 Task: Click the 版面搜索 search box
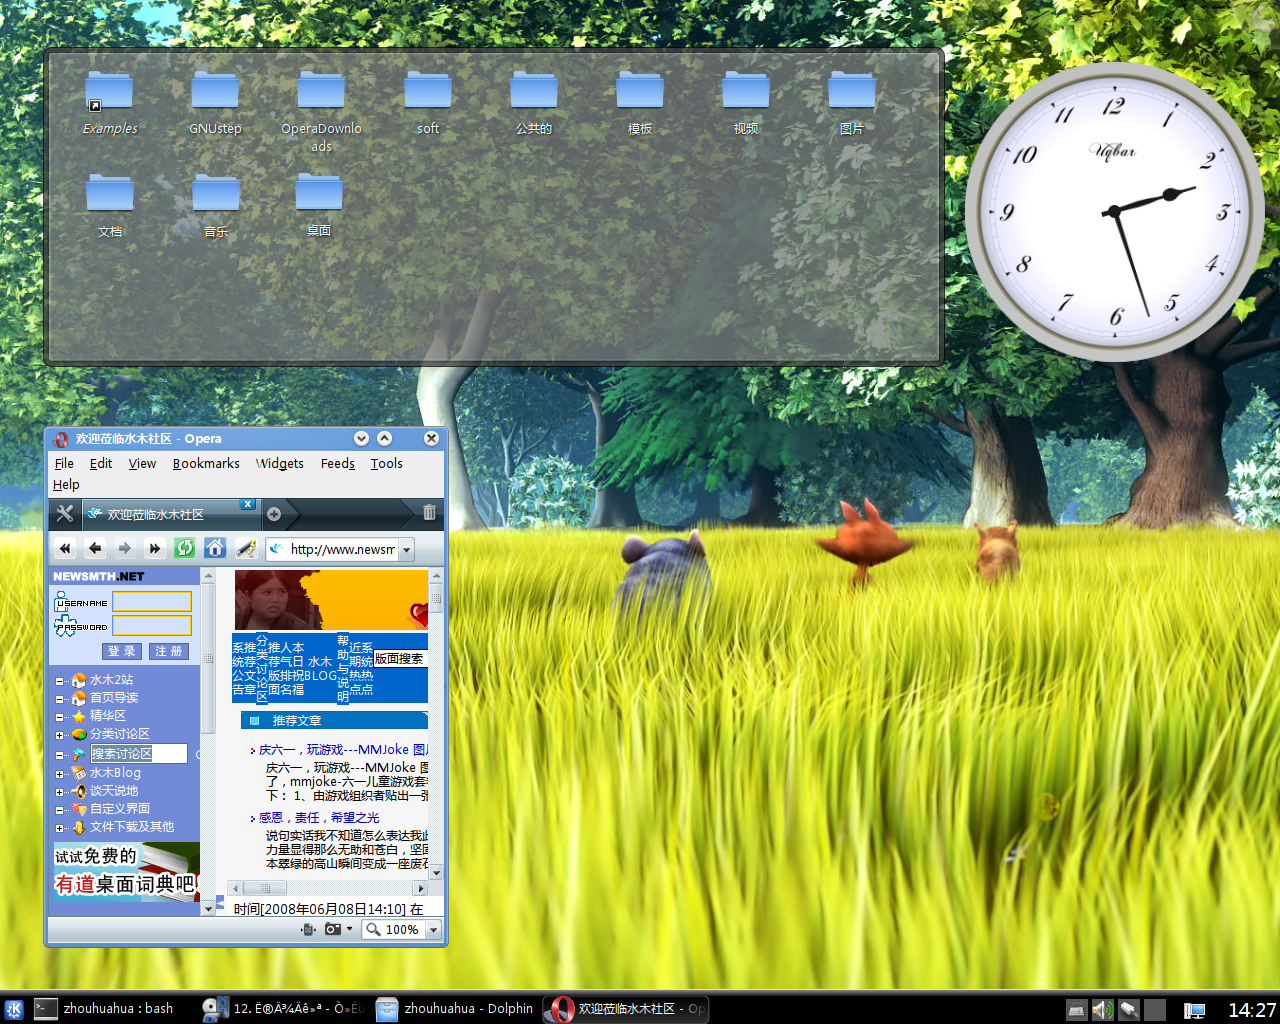tap(400, 659)
